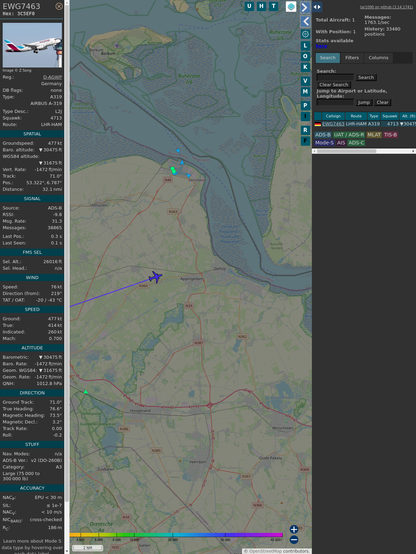This screenshot has width=416, height=554.
Task: Toggle the O map button
Action: (305, 57)
